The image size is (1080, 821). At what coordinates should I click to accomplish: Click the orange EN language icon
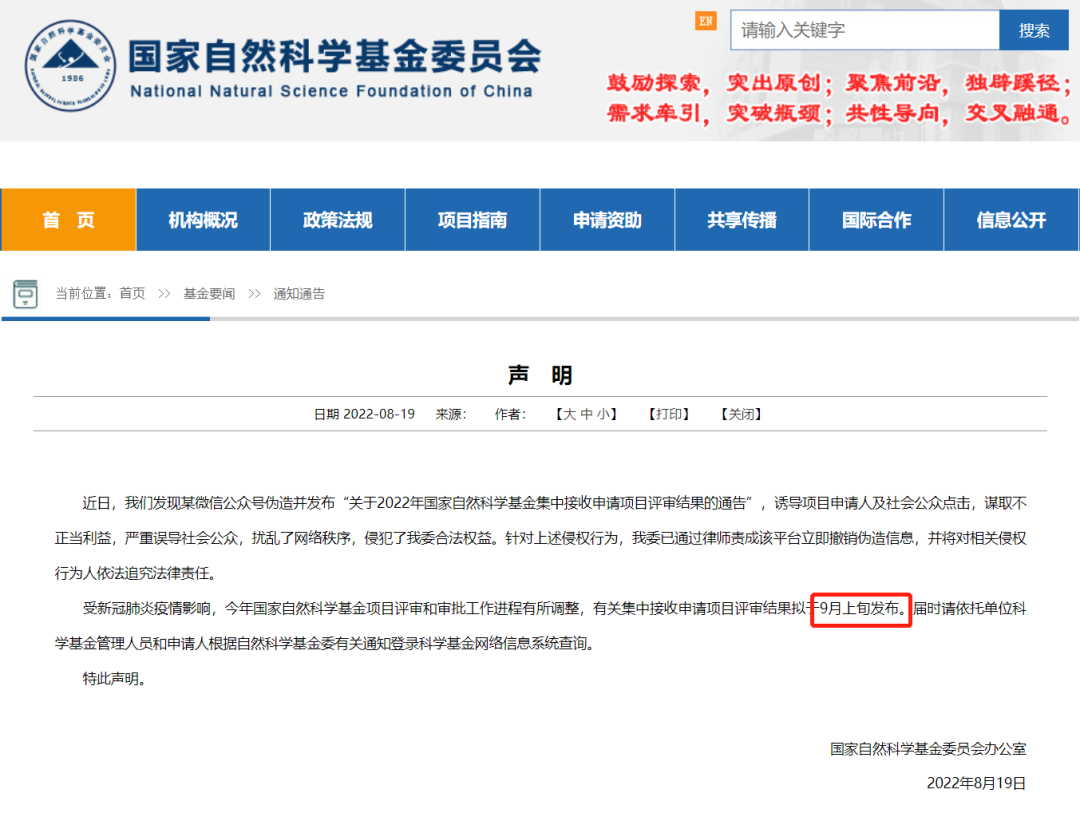(x=706, y=21)
